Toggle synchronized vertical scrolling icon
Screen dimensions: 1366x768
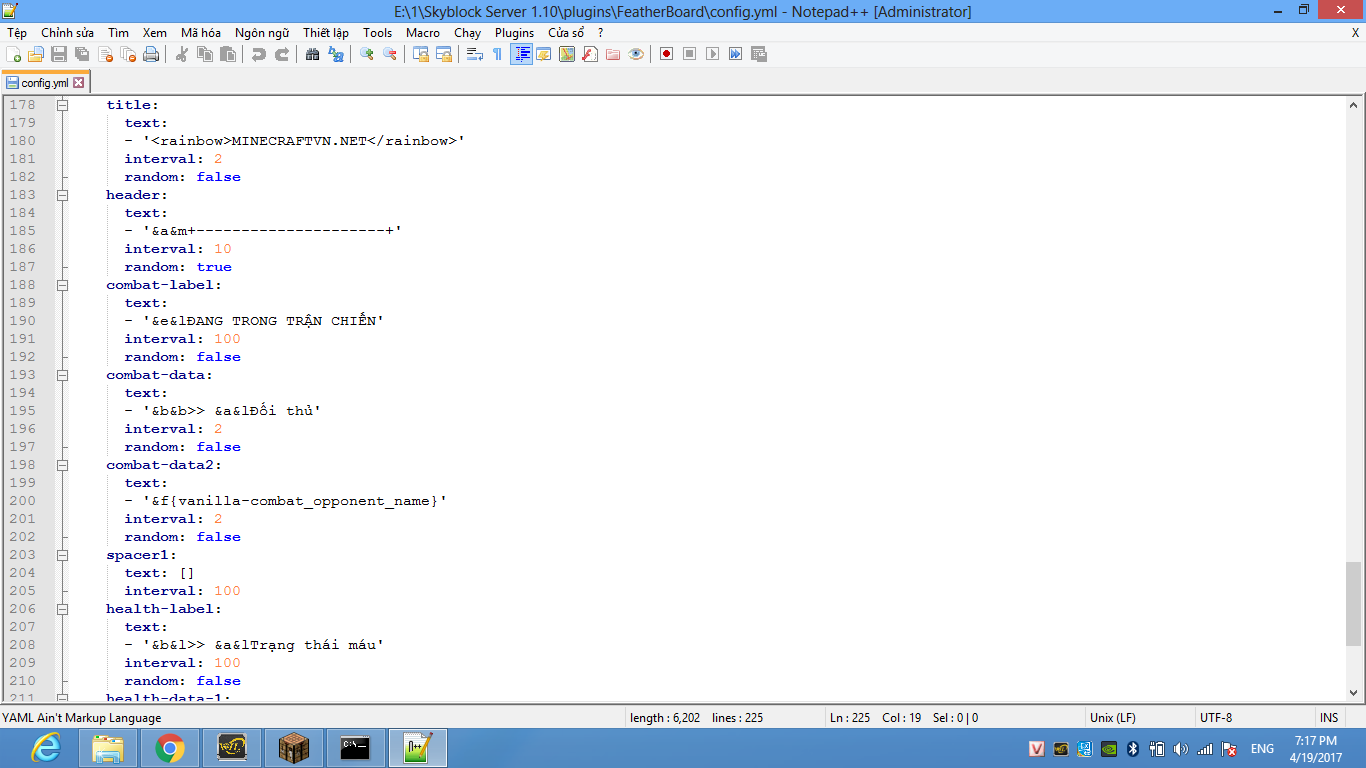[x=421, y=54]
